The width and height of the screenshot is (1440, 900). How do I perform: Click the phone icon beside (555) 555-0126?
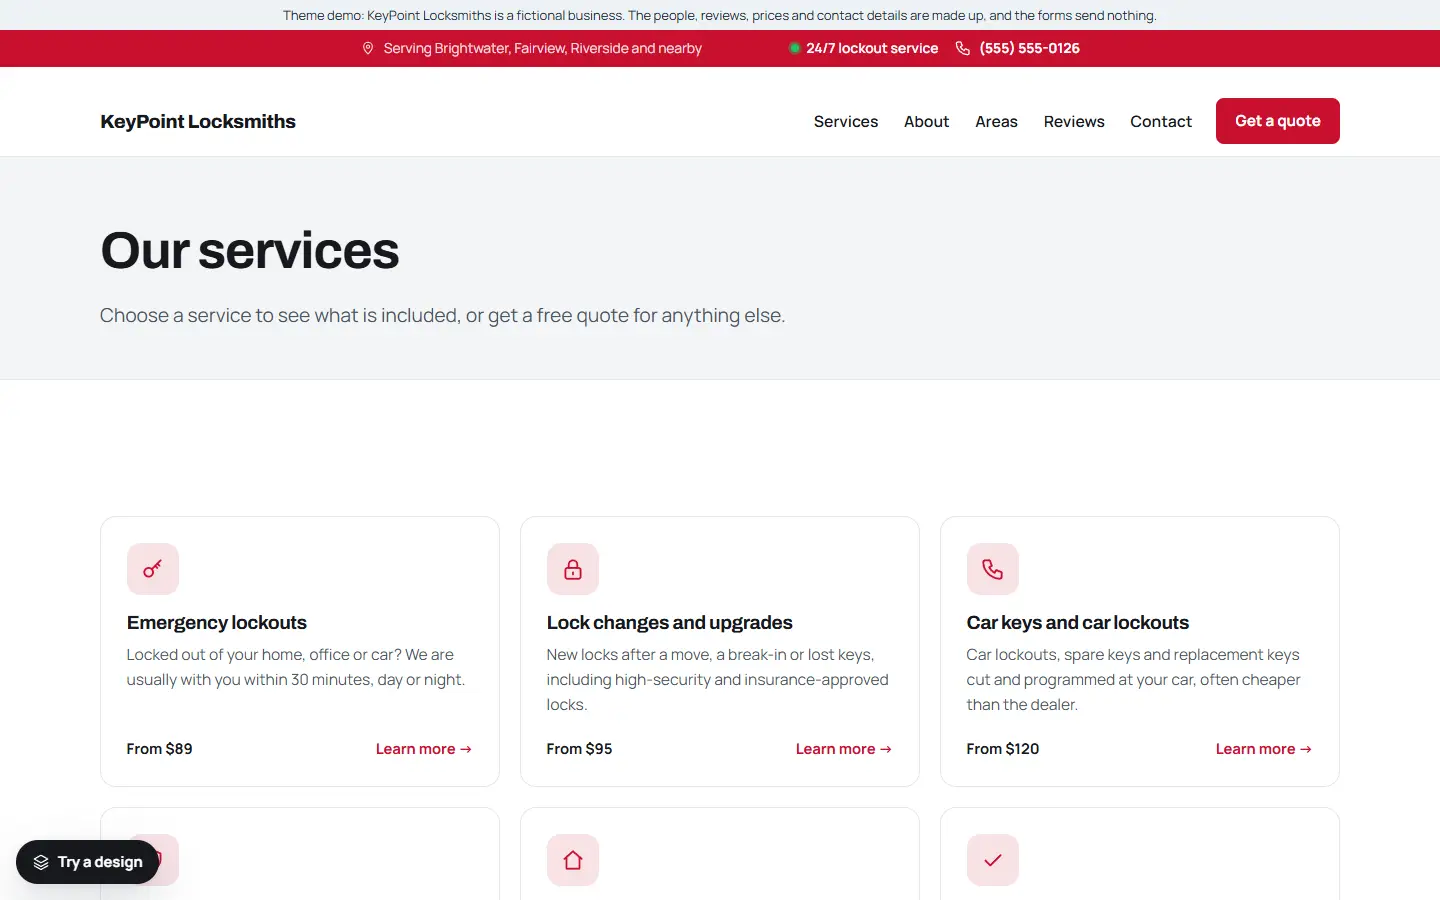coord(963,48)
